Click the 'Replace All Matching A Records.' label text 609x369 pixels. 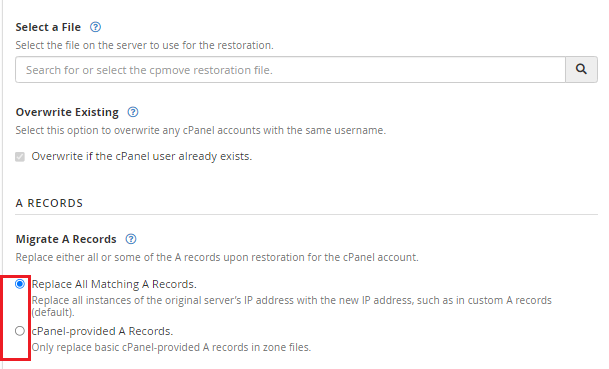pyautogui.click(x=114, y=284)
